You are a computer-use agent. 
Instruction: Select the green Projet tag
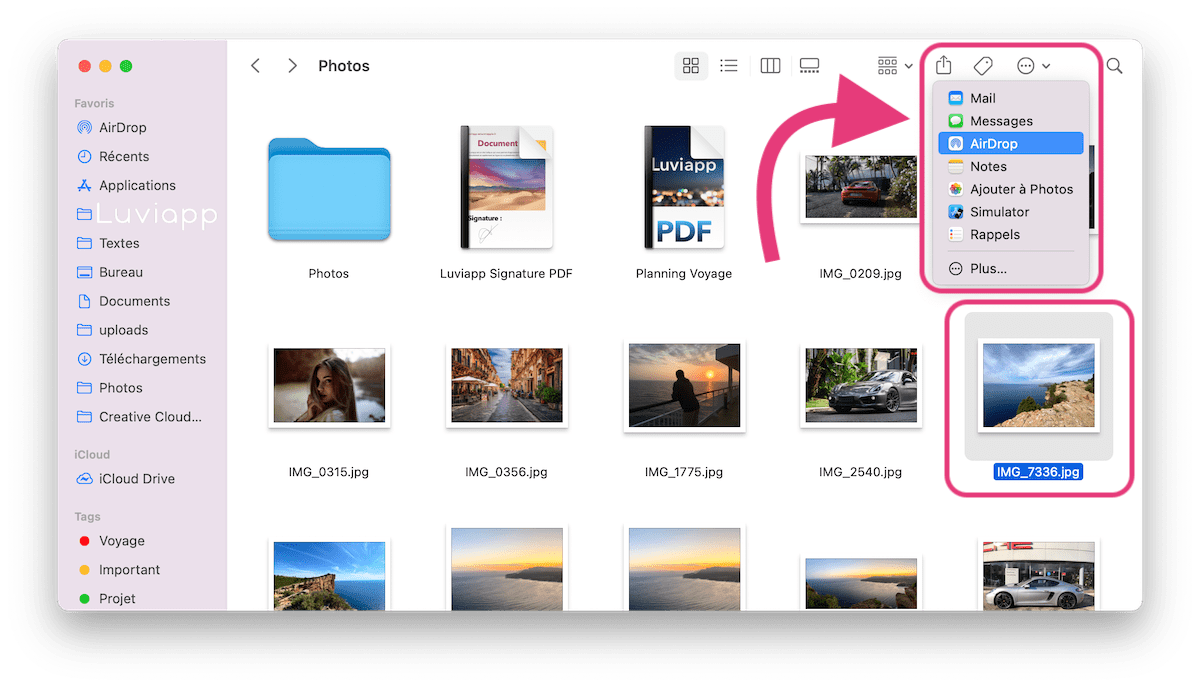(x=142, y=599)
